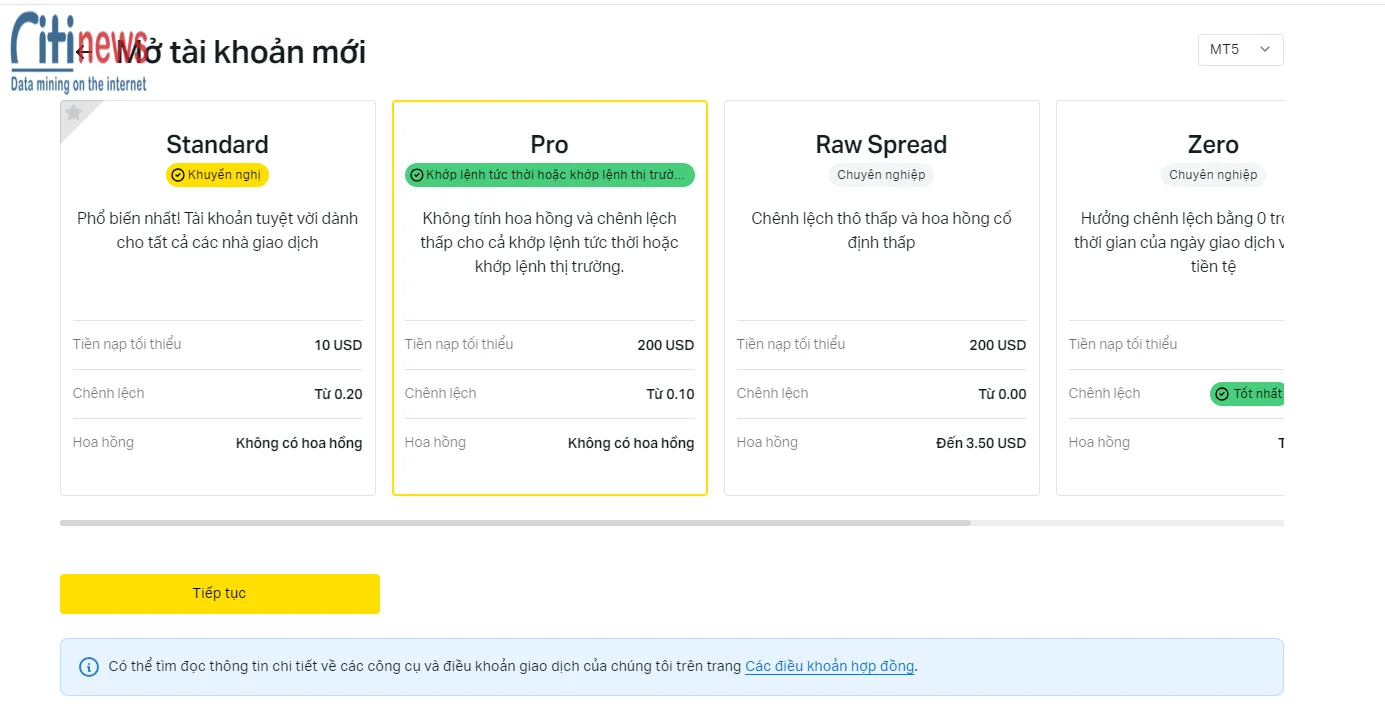Click the Tiếp tục button
Viewport: 1385px width, 710px height.
220,594
